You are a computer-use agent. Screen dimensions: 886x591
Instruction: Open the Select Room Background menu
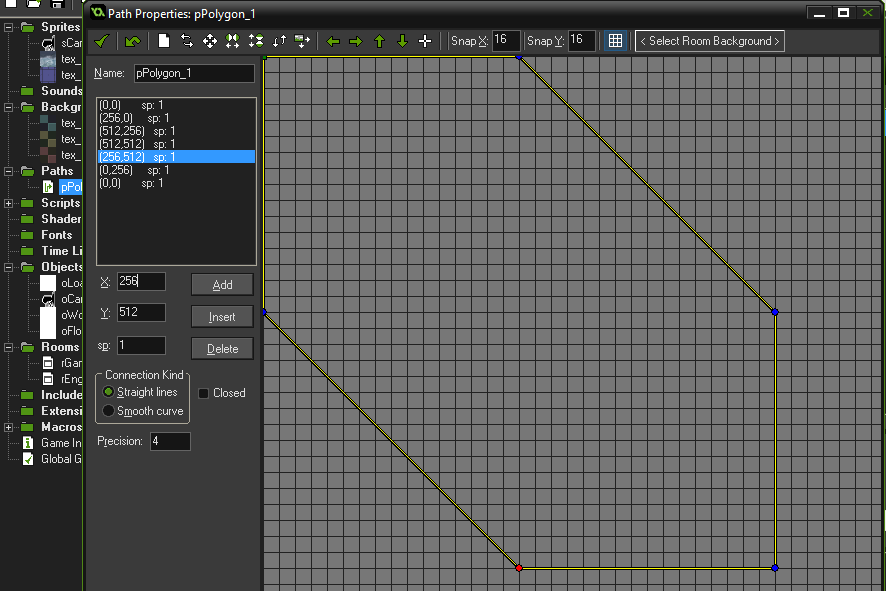pyautogui.click(x=709, y=41)
